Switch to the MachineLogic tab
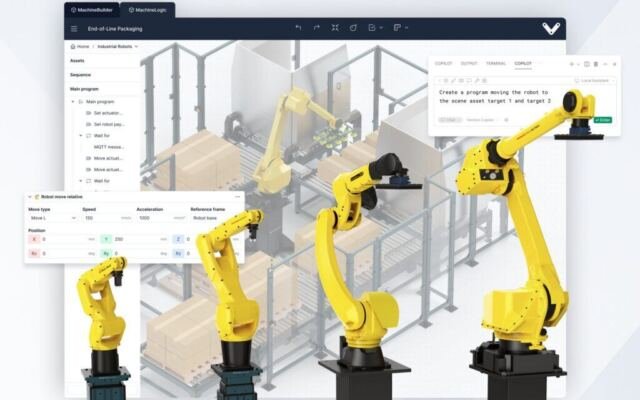Screen dimensions: 640x400 [147, 10]
